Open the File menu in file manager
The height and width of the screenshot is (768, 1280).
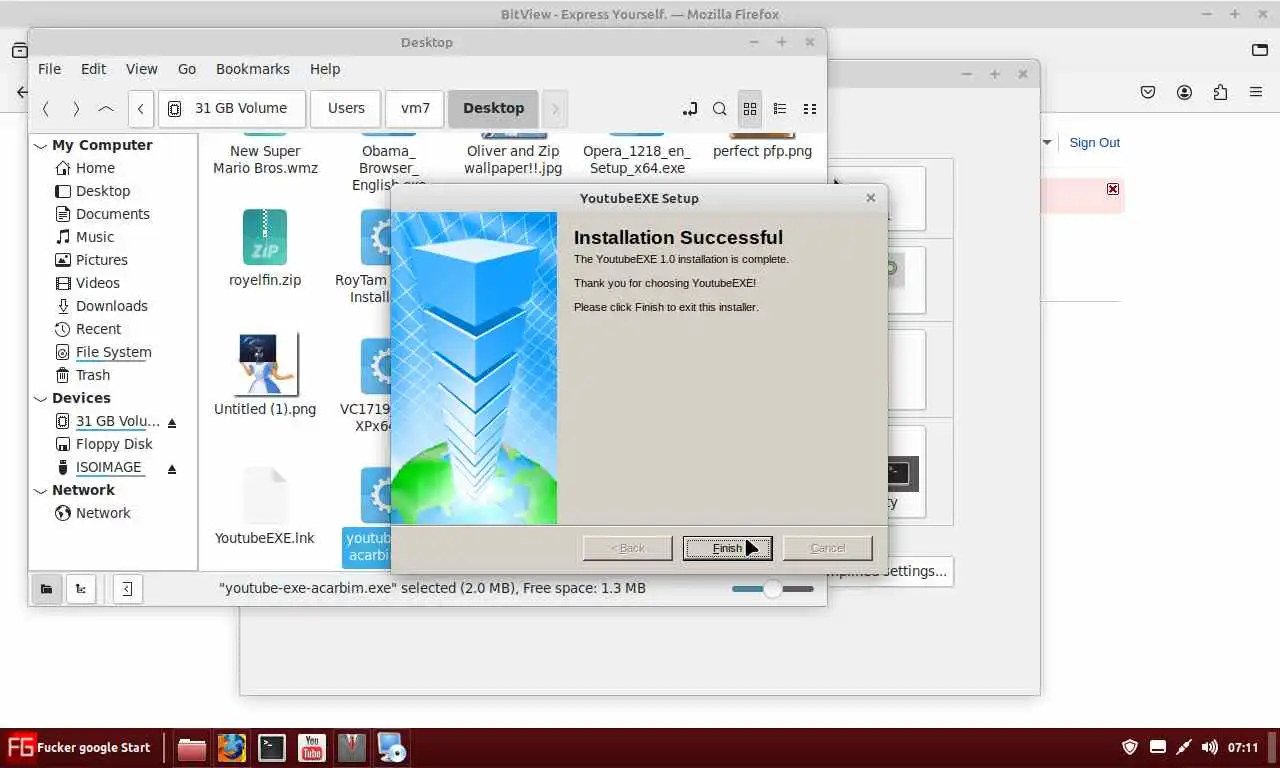click(49, 69)
